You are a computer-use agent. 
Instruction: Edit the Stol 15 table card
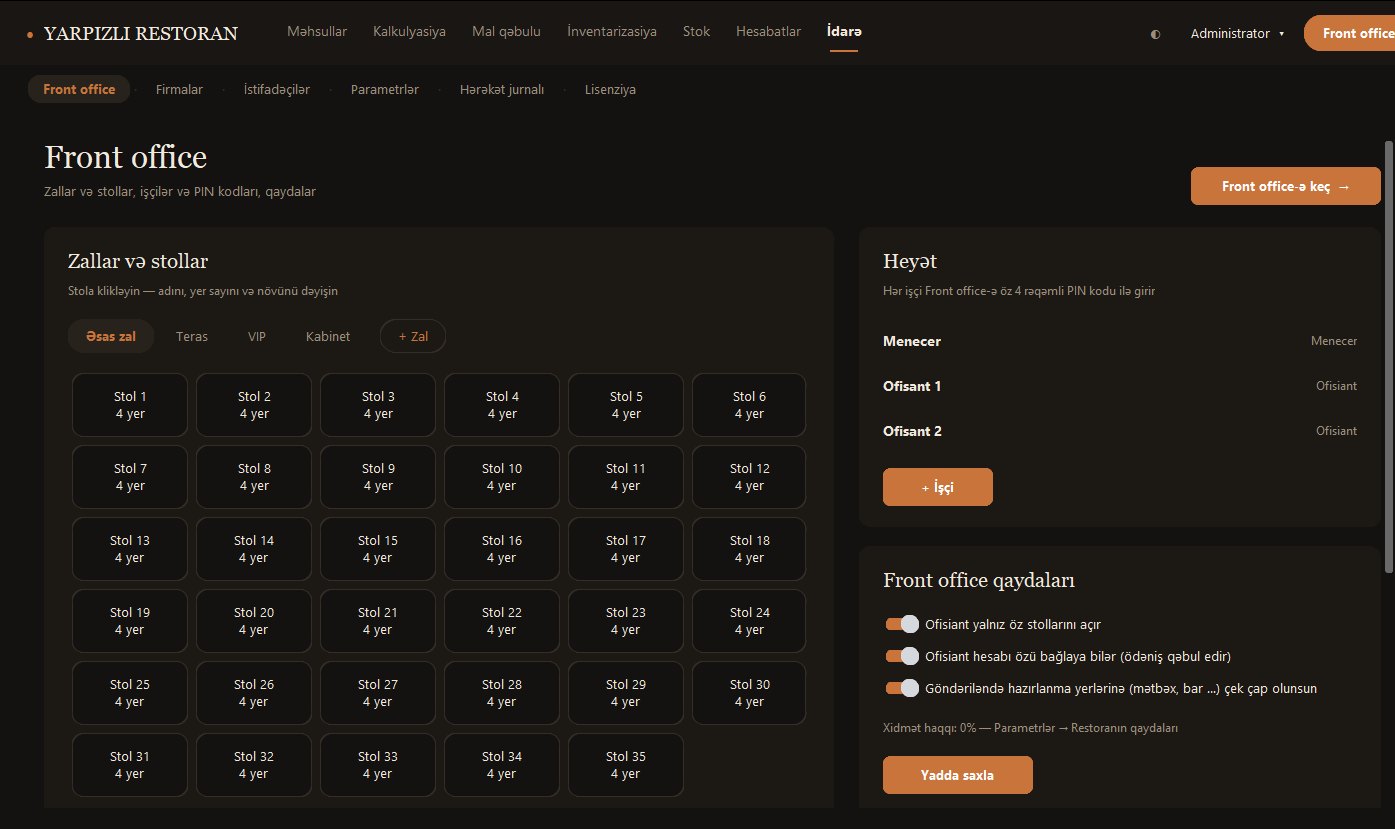378,549
